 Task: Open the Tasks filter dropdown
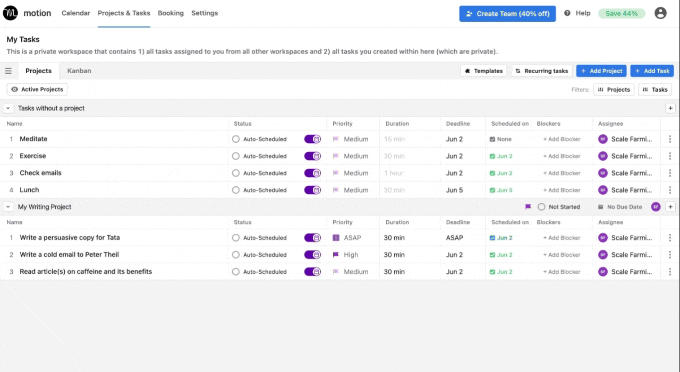click(x=655, y=90)
